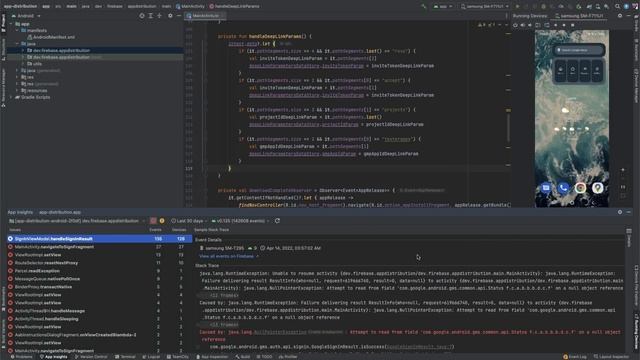The height and width of the screenshot is (360, 640).
Task: Open Messages app on mirrored device
Action: pos(546,188)
